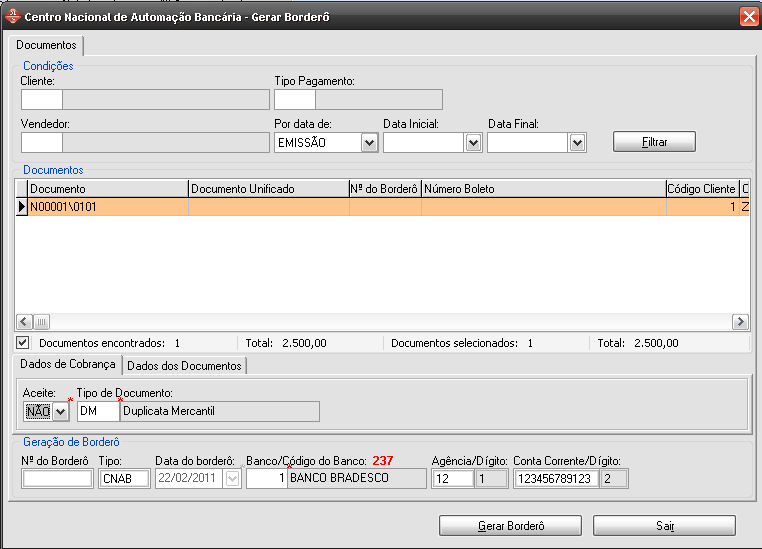Click the Documentos selecionados: 1 status text
This screenshot has width=762, height=549.
(462, 343)
